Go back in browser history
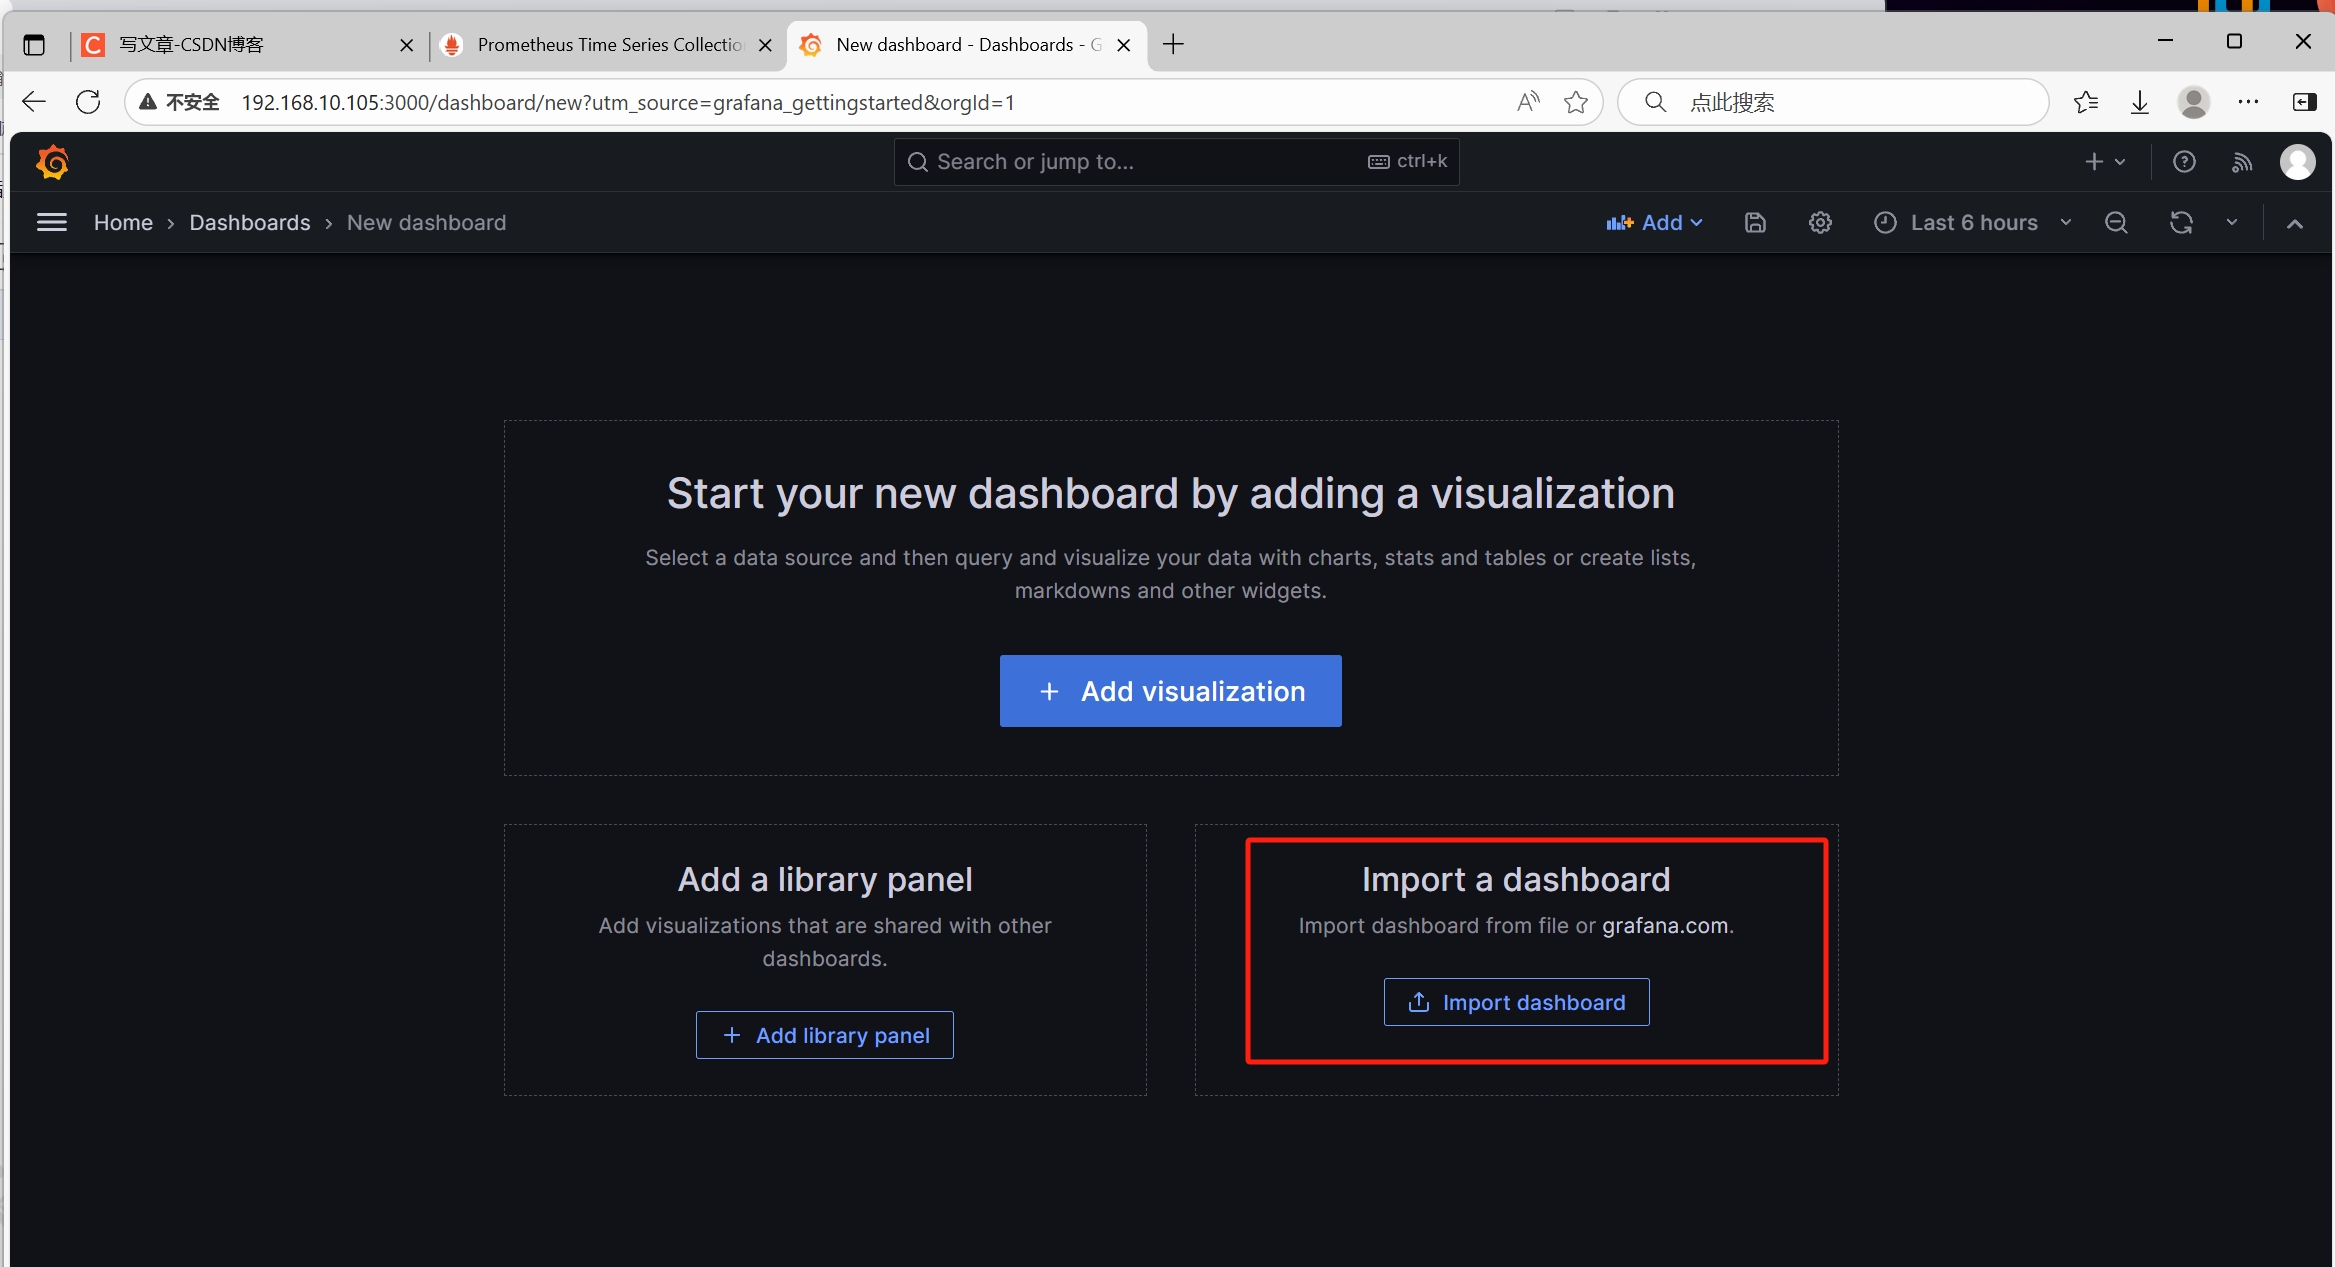2335x1267 pixels. pyautogui.click(x=34, y=102)
